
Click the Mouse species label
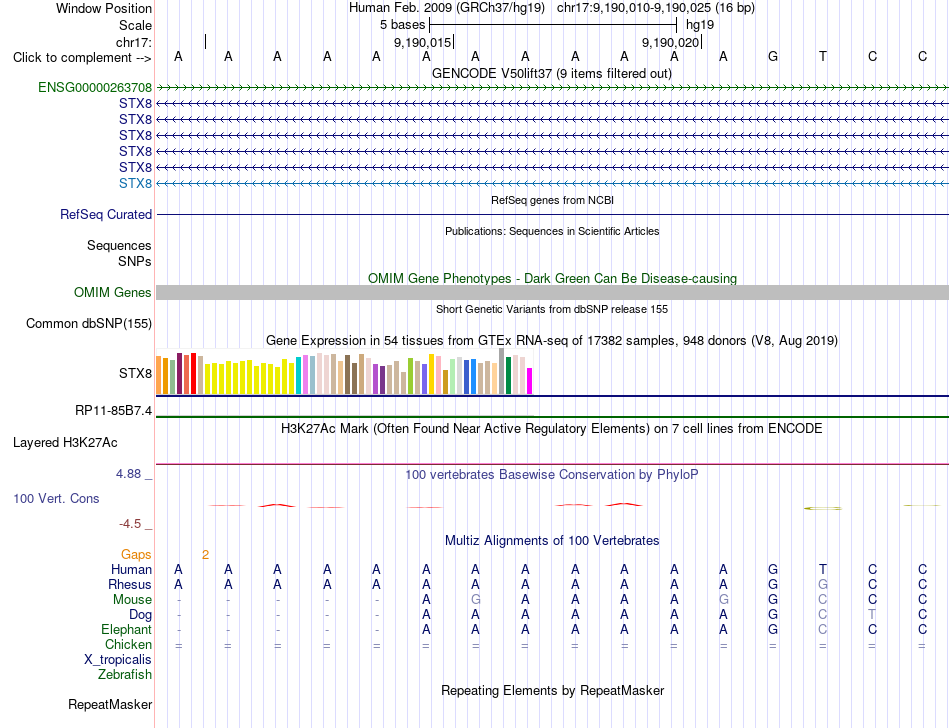pos(133,600)
